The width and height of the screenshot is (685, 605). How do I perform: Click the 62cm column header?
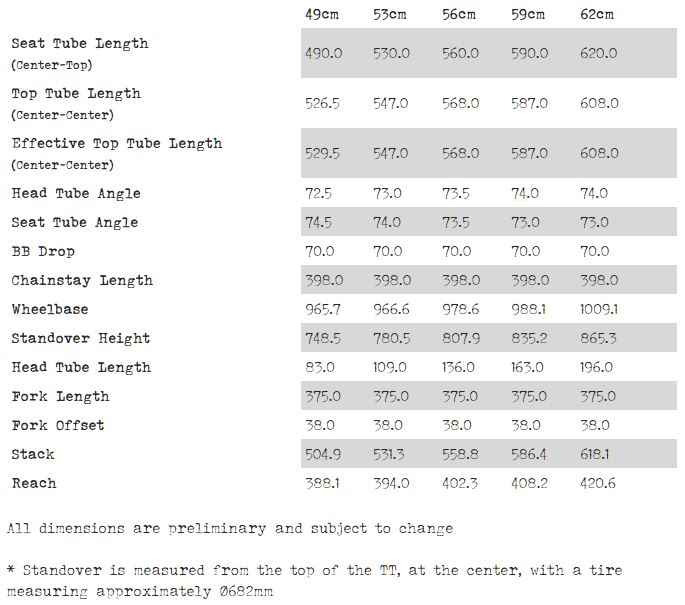point(597,14)
